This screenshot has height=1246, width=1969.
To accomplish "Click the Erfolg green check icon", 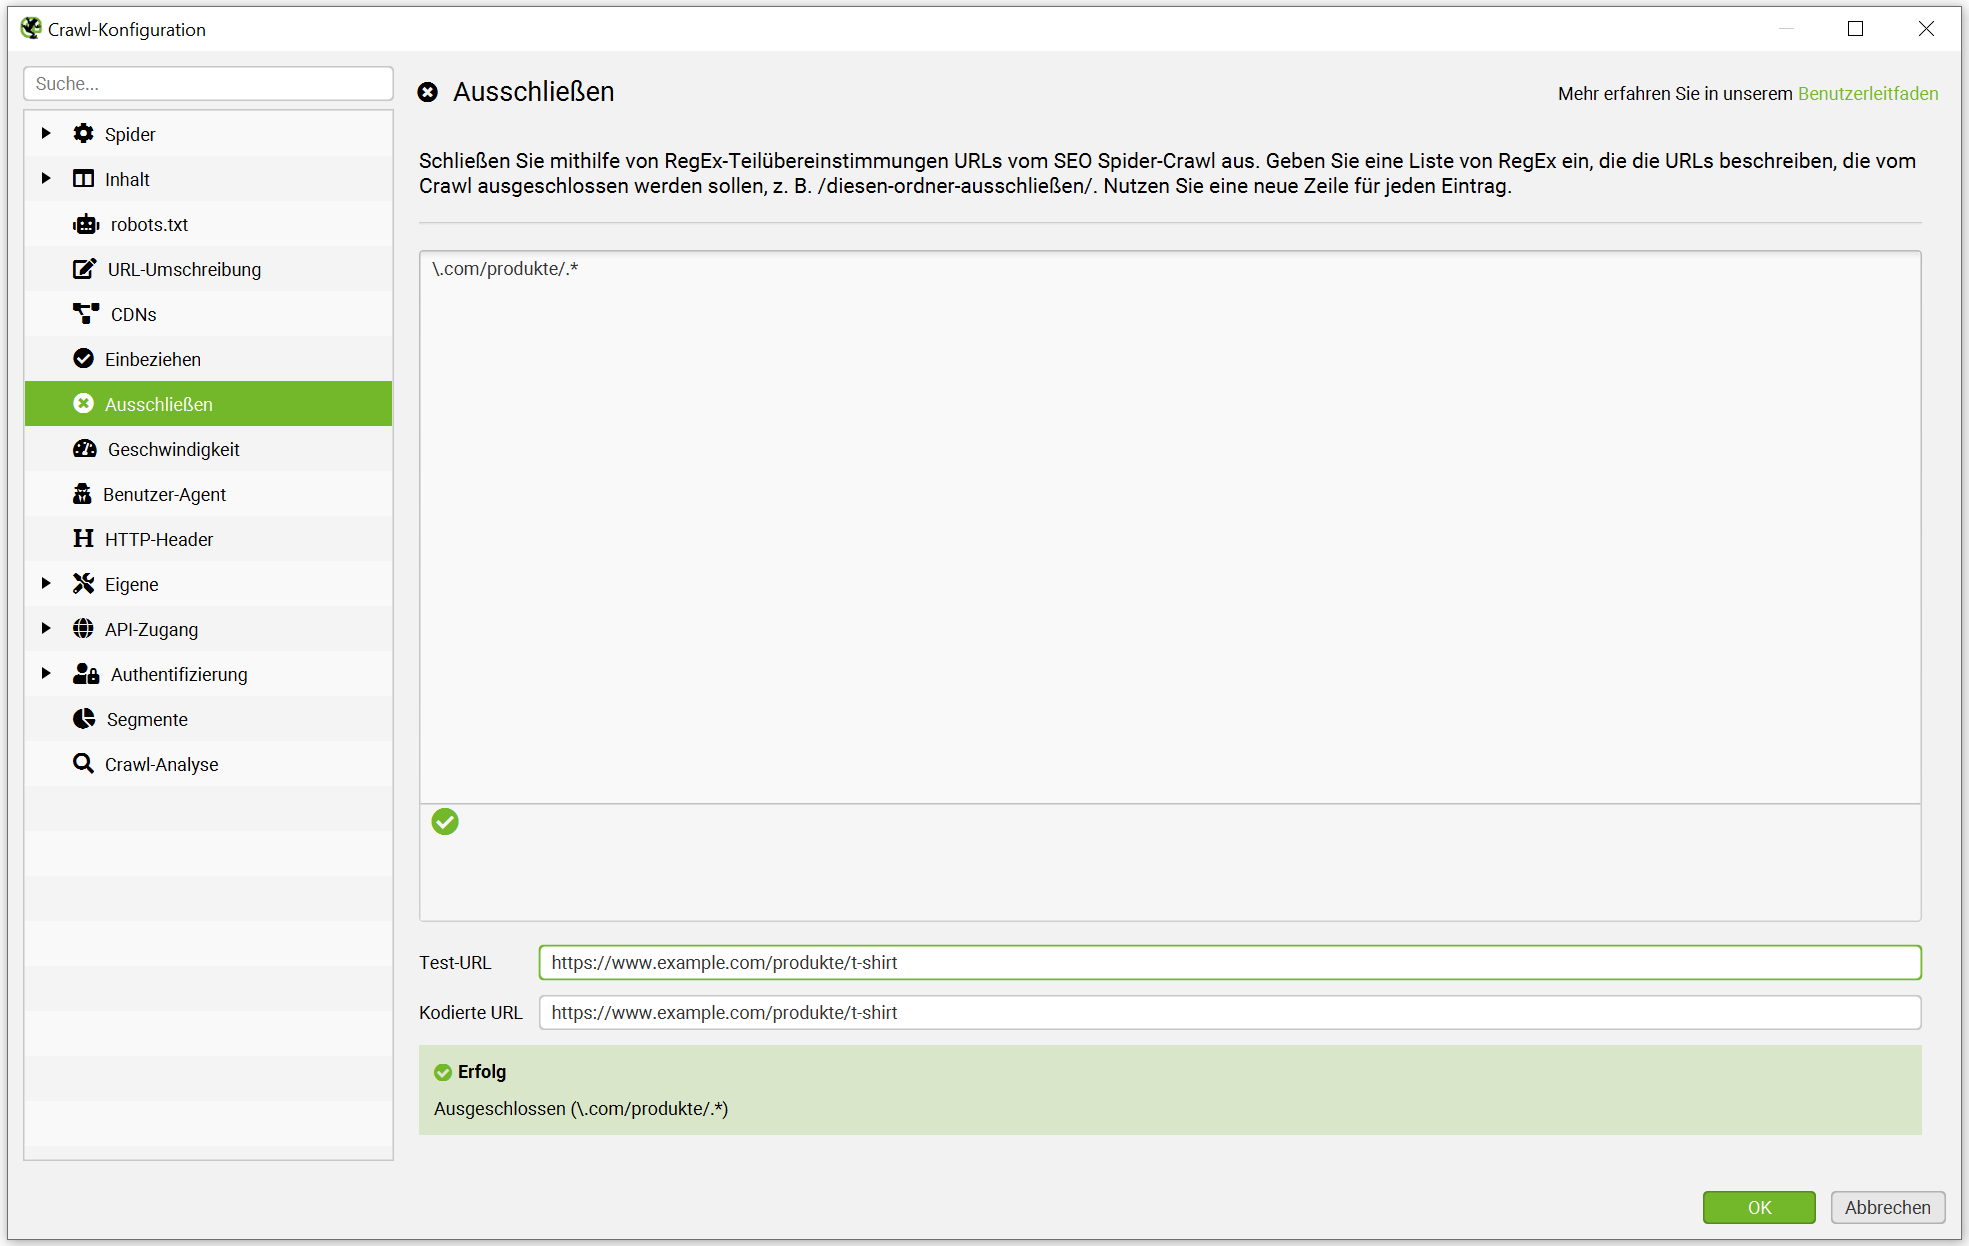I will [443, 1072].
